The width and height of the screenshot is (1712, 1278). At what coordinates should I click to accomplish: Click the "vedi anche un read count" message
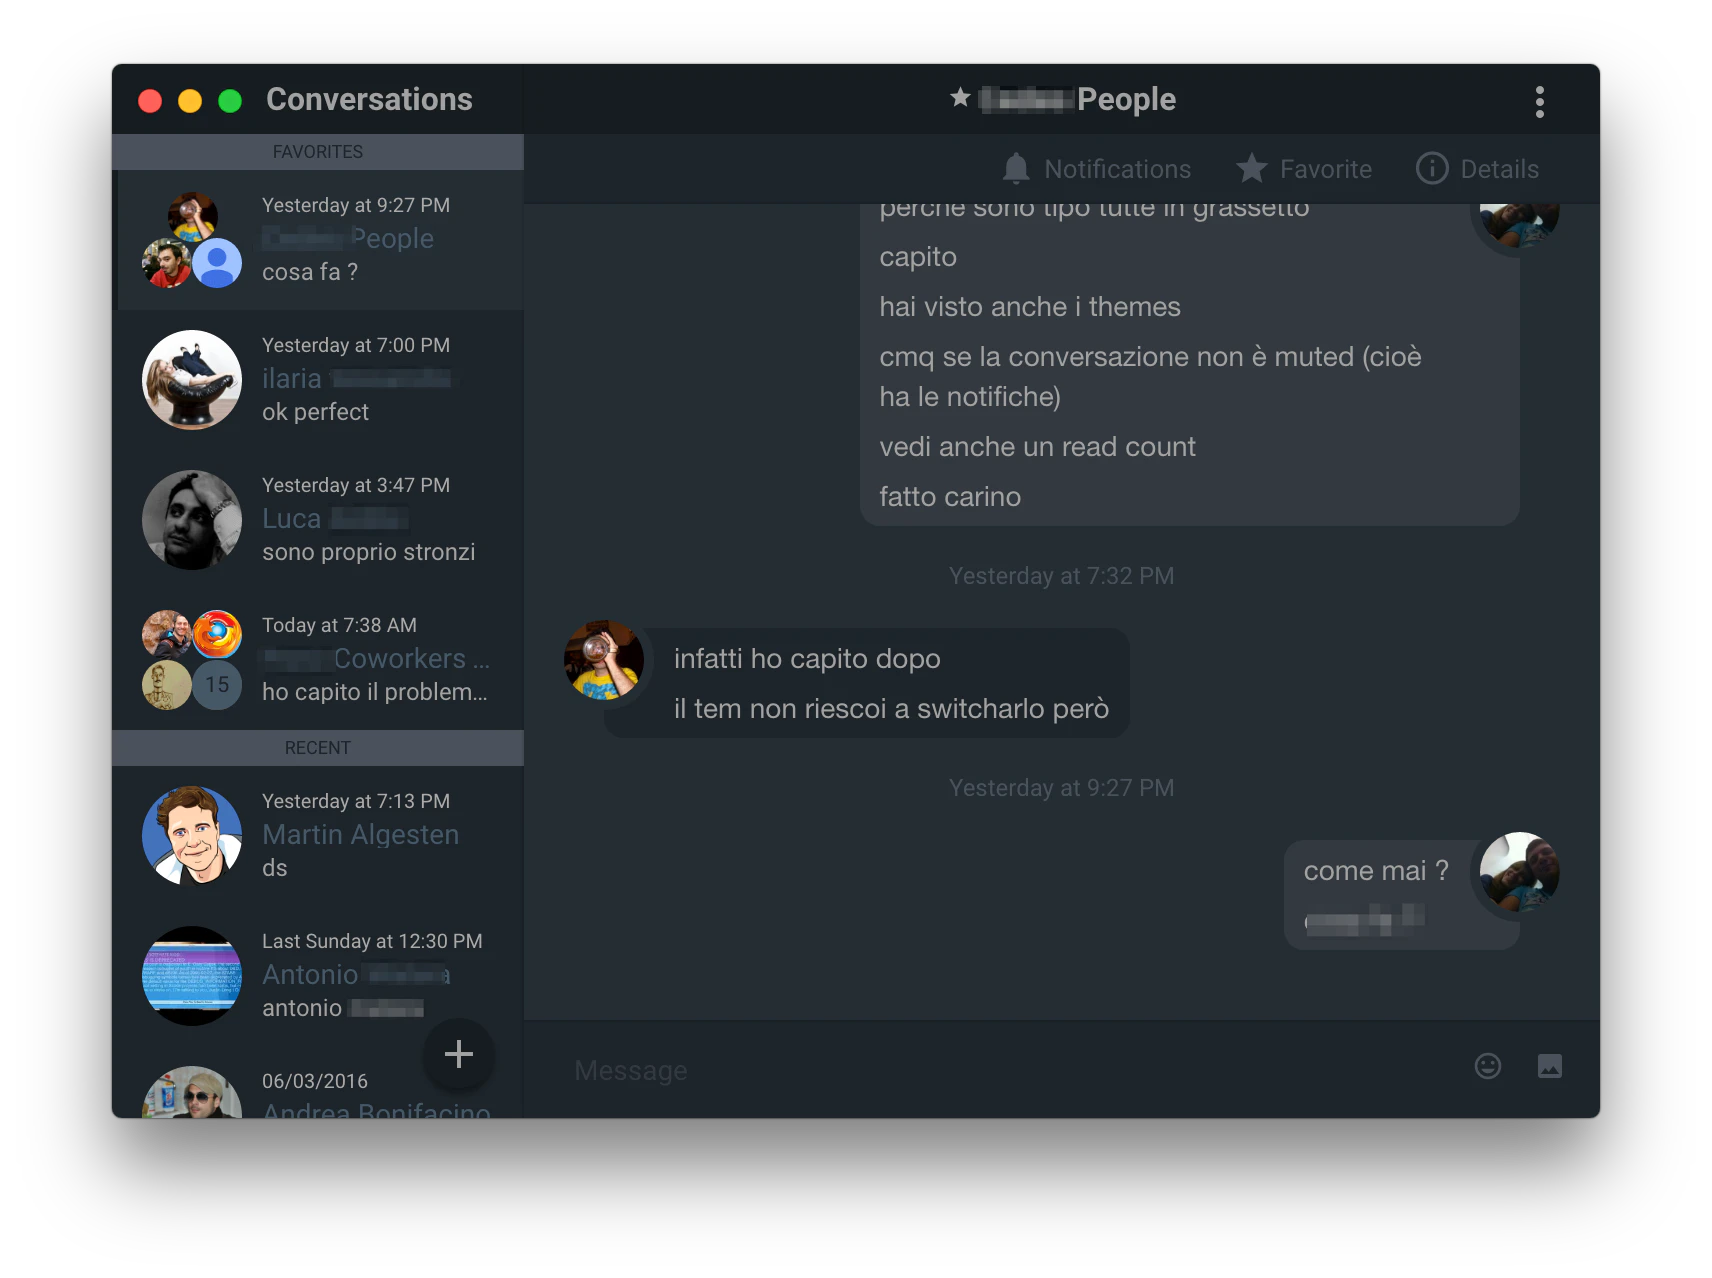1037,447
